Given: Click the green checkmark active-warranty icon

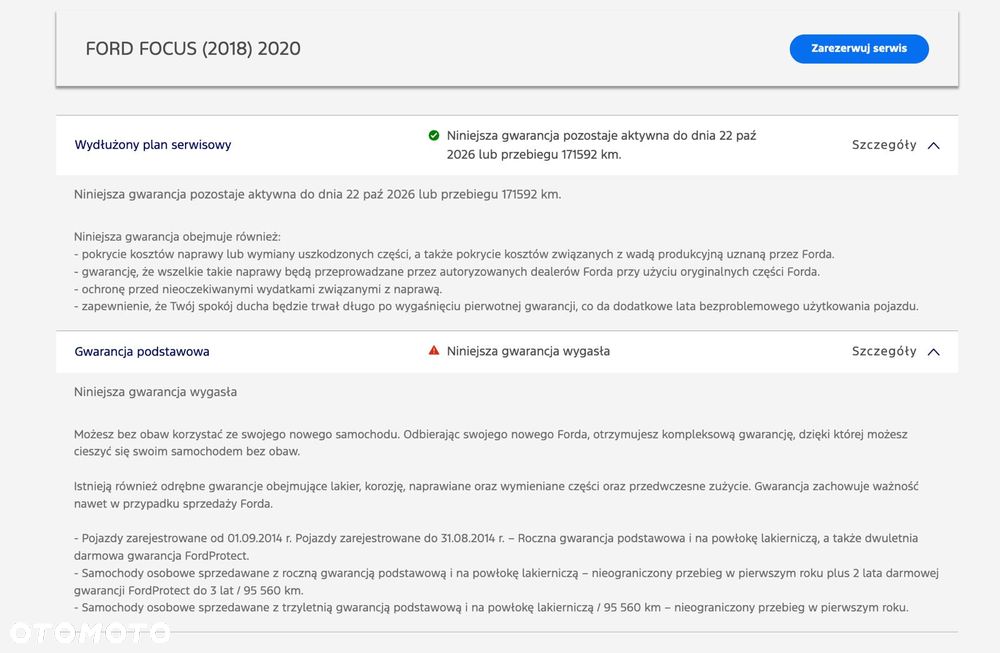Looking at the screenshot, I should (434, 135).
